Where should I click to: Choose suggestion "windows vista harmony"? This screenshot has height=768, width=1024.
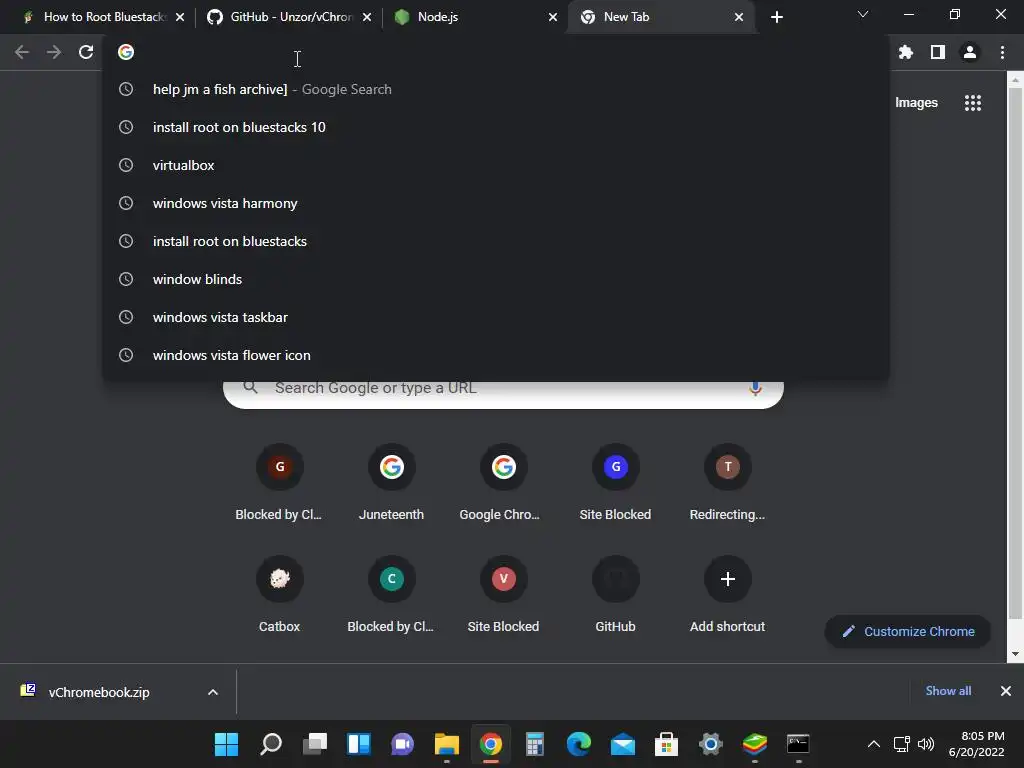pyautogui.click(x=496, y=203)
